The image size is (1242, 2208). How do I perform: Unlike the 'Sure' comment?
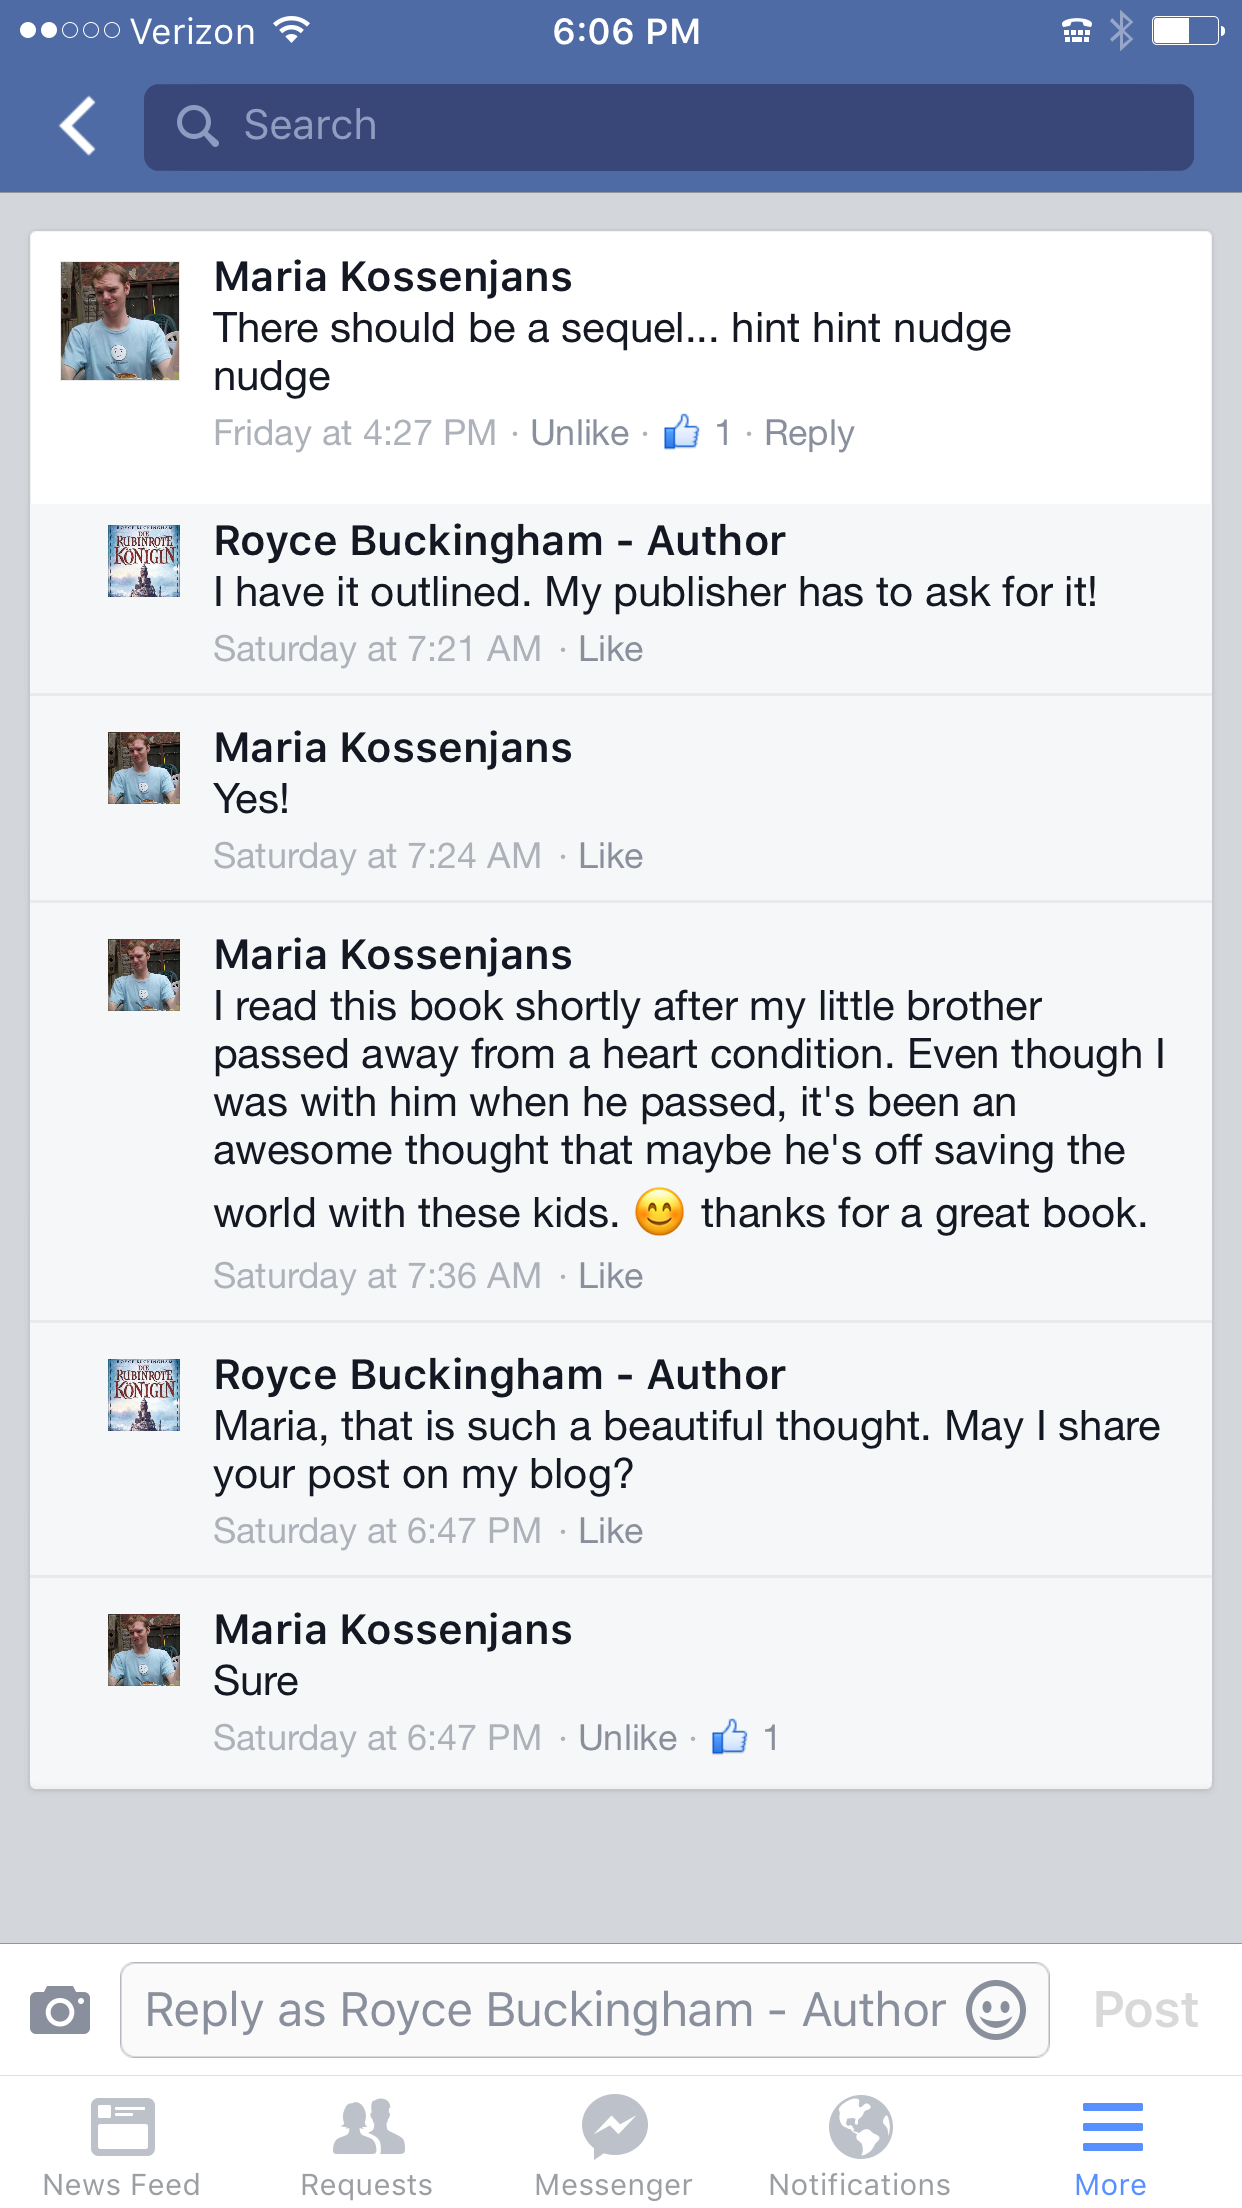point(628,1738)
